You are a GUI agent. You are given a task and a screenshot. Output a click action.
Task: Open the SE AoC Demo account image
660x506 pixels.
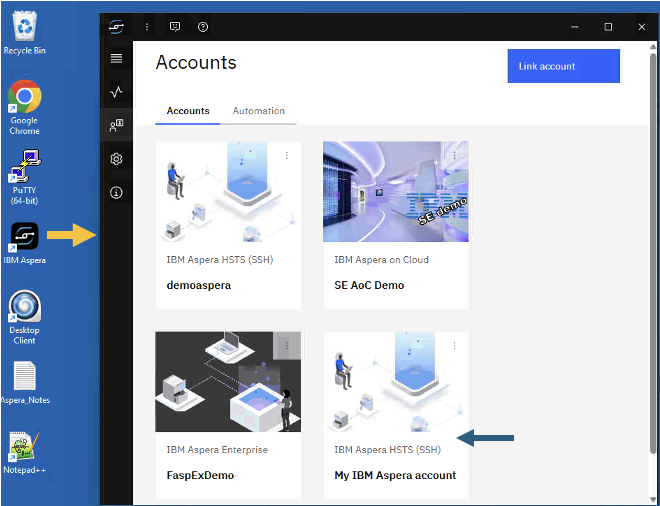coord(396,192)
